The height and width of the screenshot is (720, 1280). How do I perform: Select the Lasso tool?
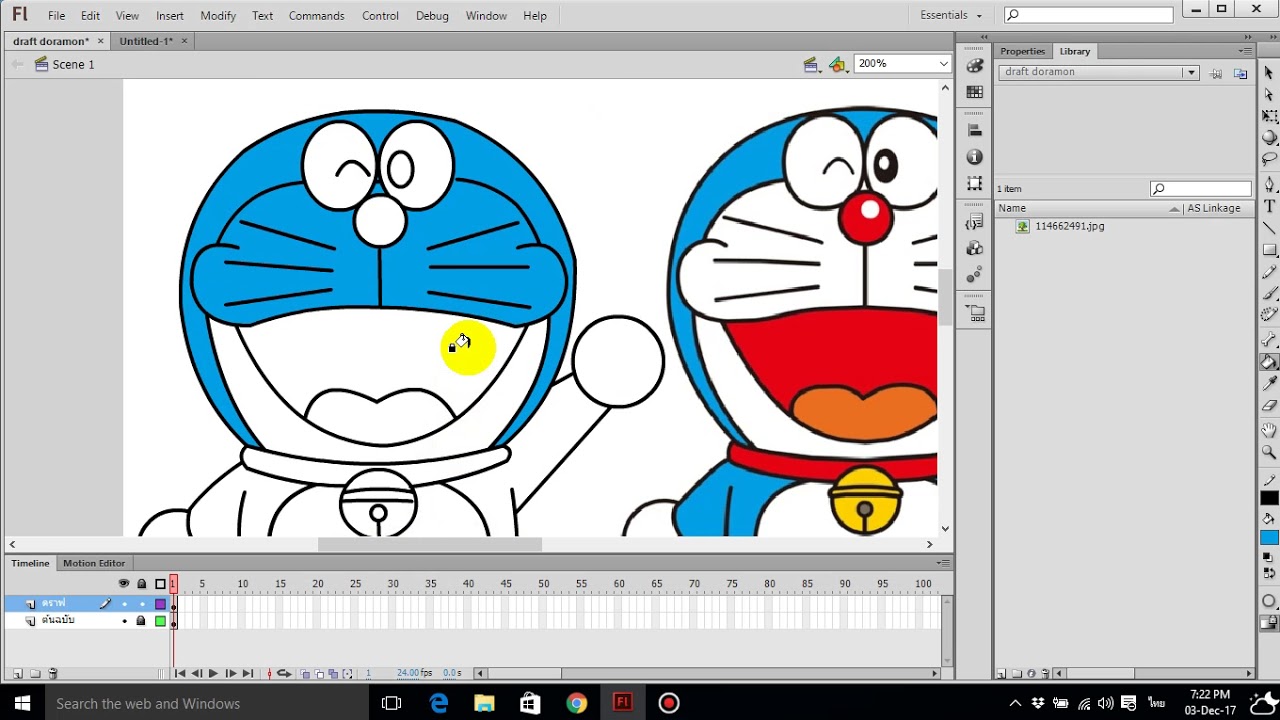(x=1269, y=160)
